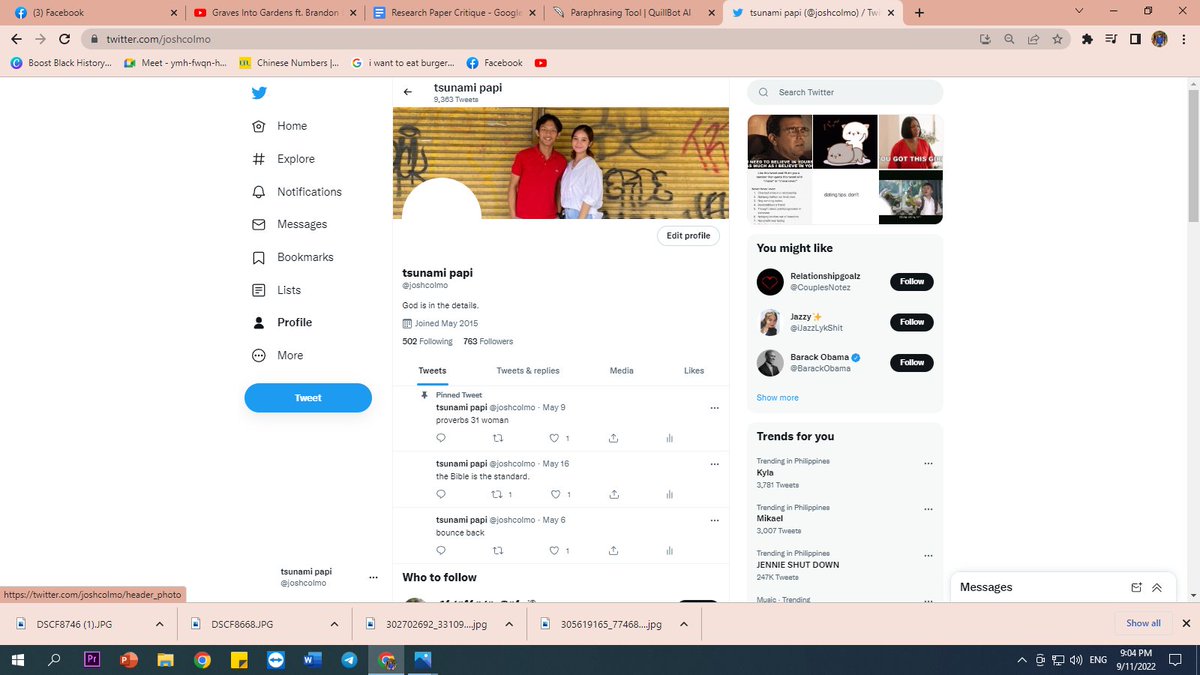Retweet the Bible is the standard tweet
The image size is (1200, 675).
(498, 494)
